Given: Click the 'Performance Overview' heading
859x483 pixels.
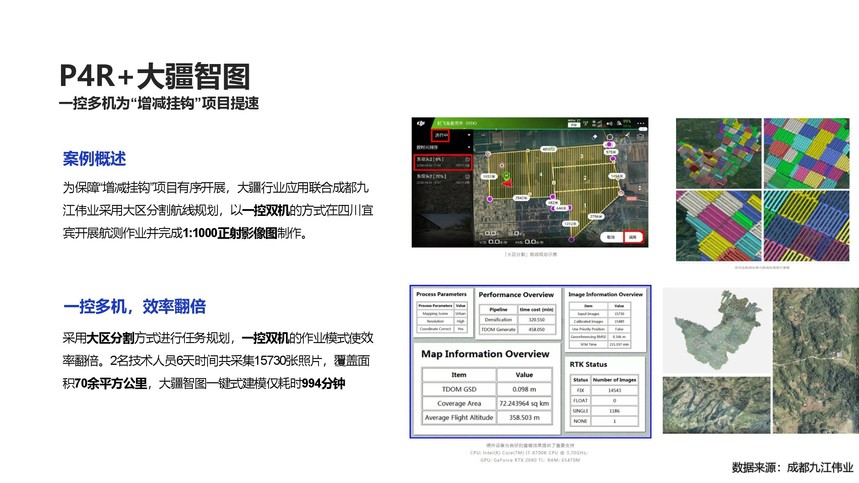Looking at the screenshot, I should point(516,295).
